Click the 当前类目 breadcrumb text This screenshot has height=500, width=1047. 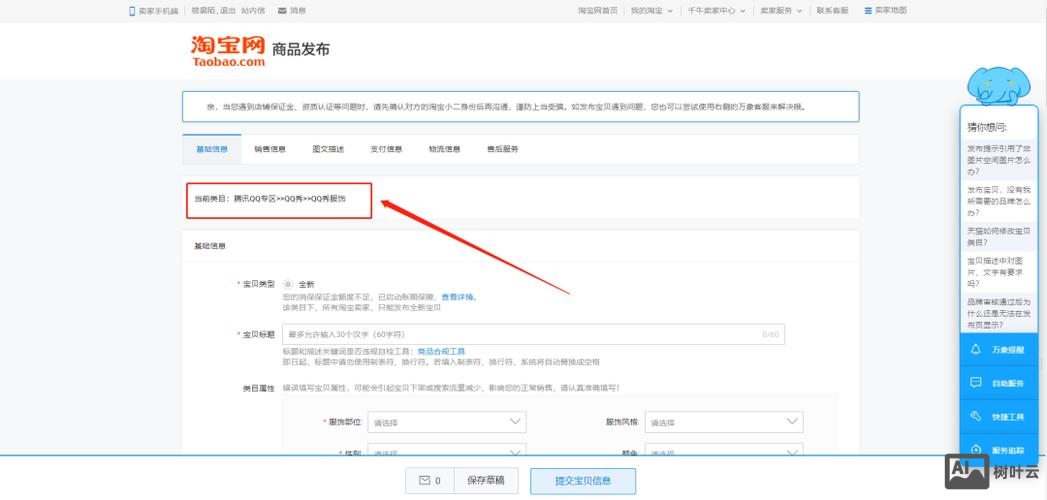270,199
